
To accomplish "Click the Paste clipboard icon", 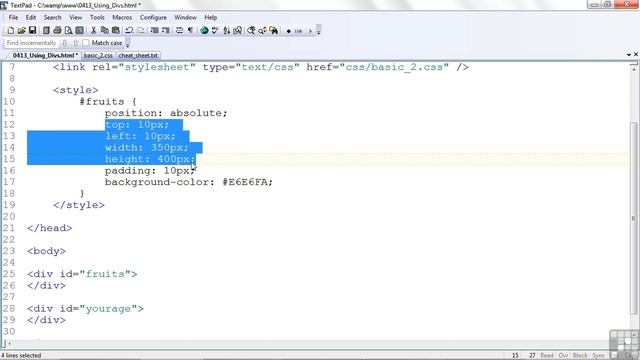I will pyautogui.click(x=116, y=31).
